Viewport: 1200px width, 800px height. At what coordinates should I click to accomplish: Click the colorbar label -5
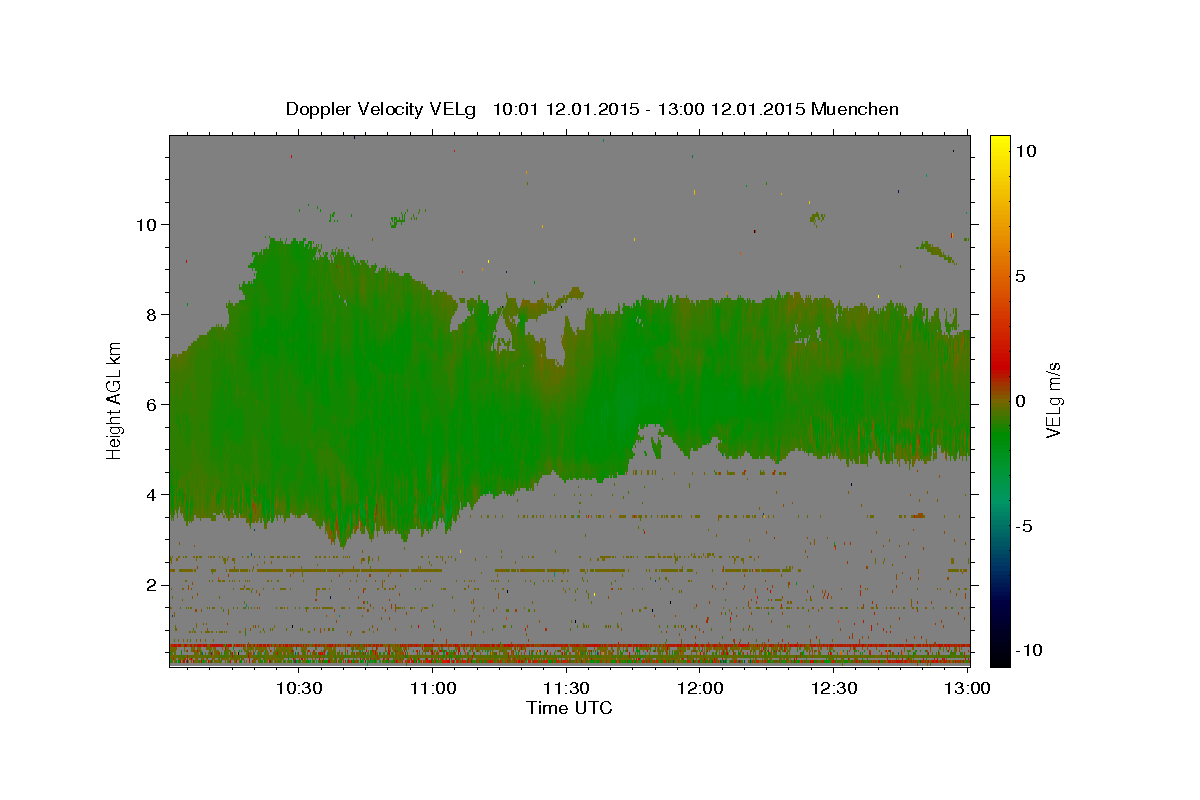pyautogui.click(x=1024, y=526)
